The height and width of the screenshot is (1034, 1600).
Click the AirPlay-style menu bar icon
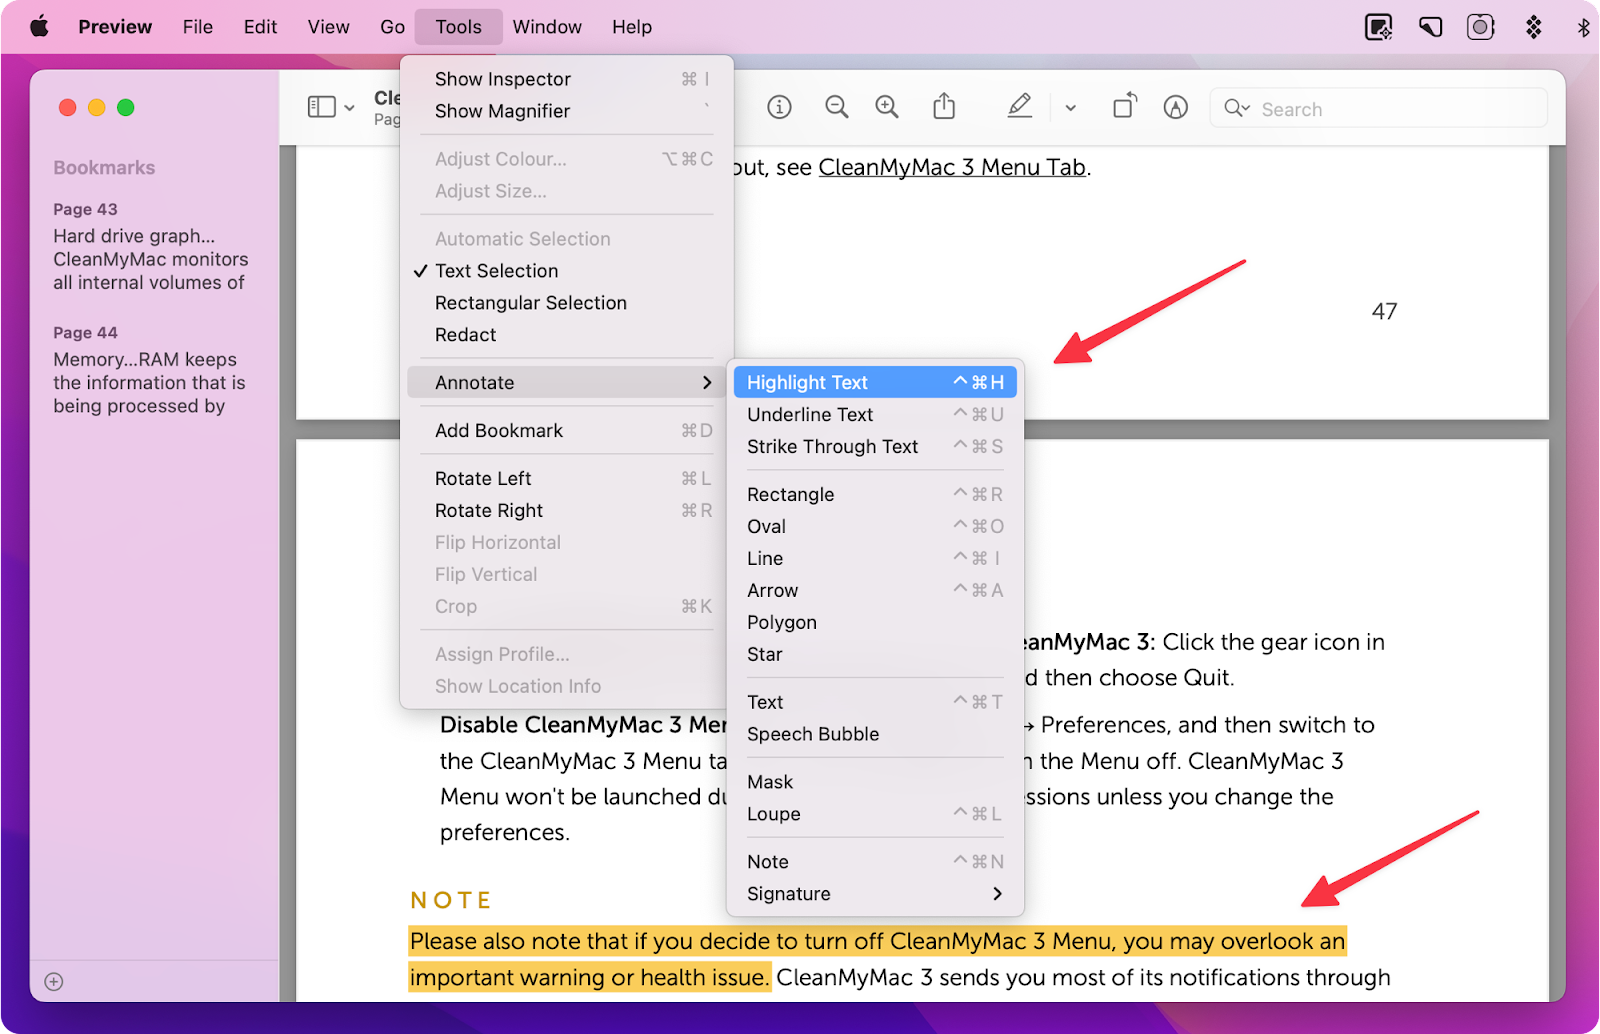(x=1430, y=27)
